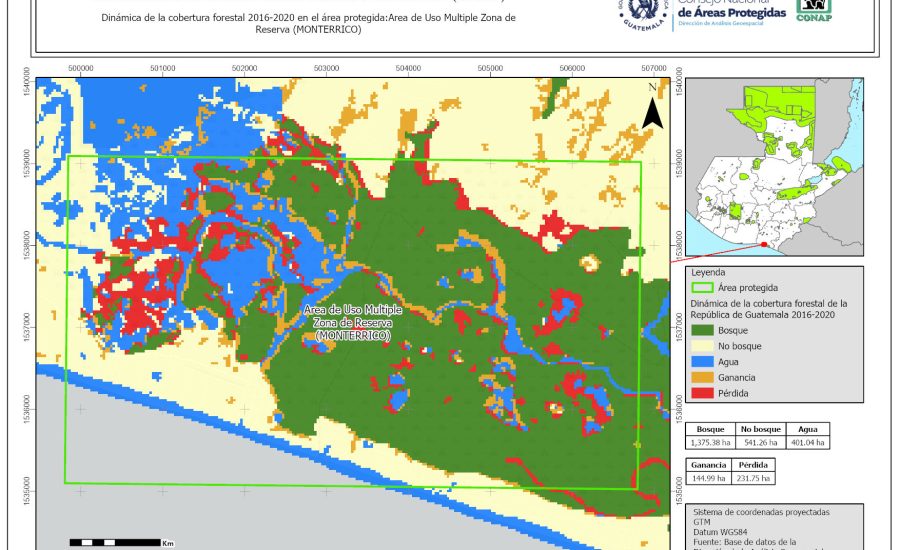Click the north arrow compass symbol
Viewport: 900px width, 550px height.
(652, 109)
